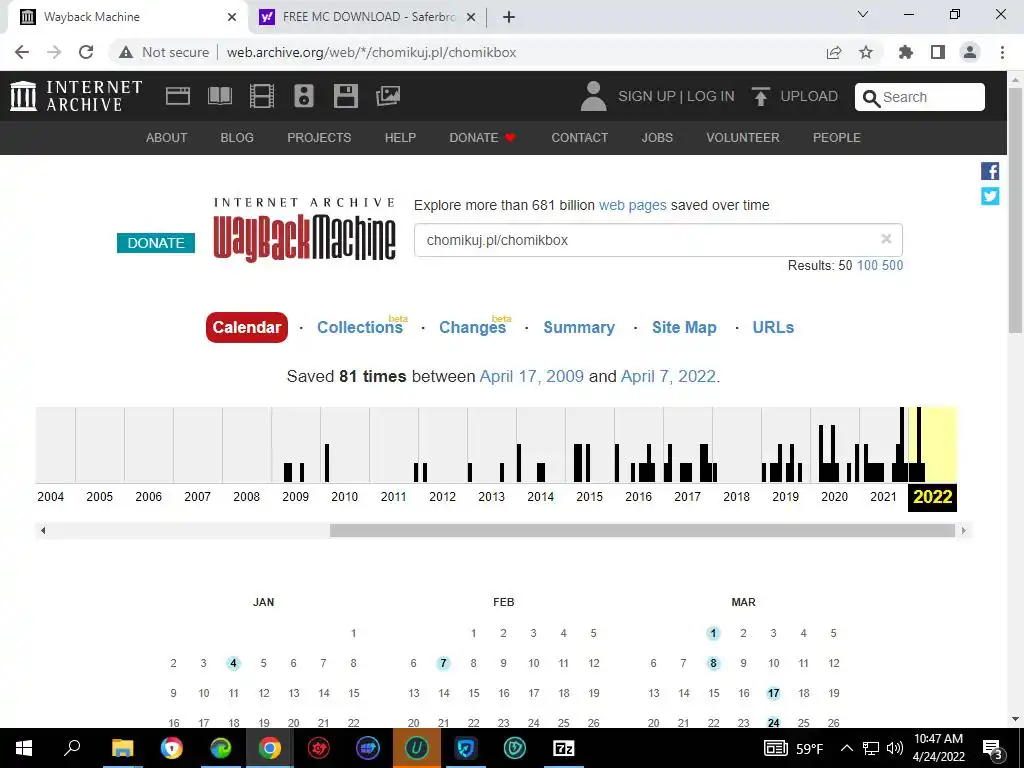Select year 2019 on the timeline
Viewport: 1024px width, 768px height.
(x=785, y=497)
